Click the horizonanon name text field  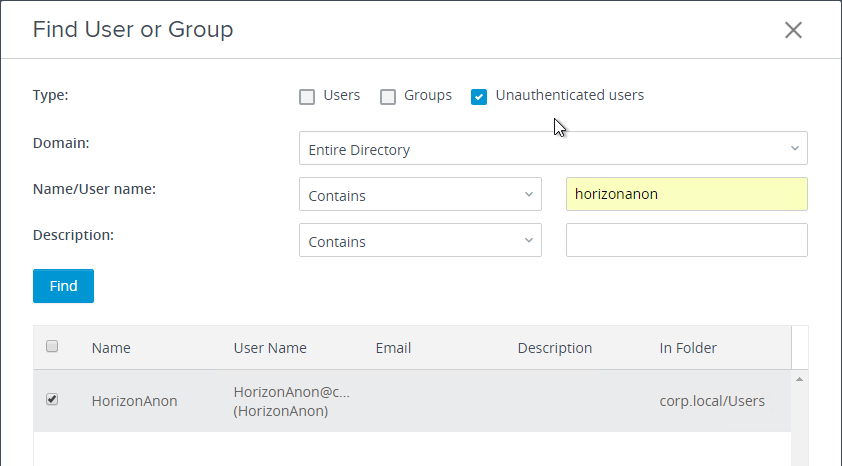pyautogui.click(x=687, y=194)
